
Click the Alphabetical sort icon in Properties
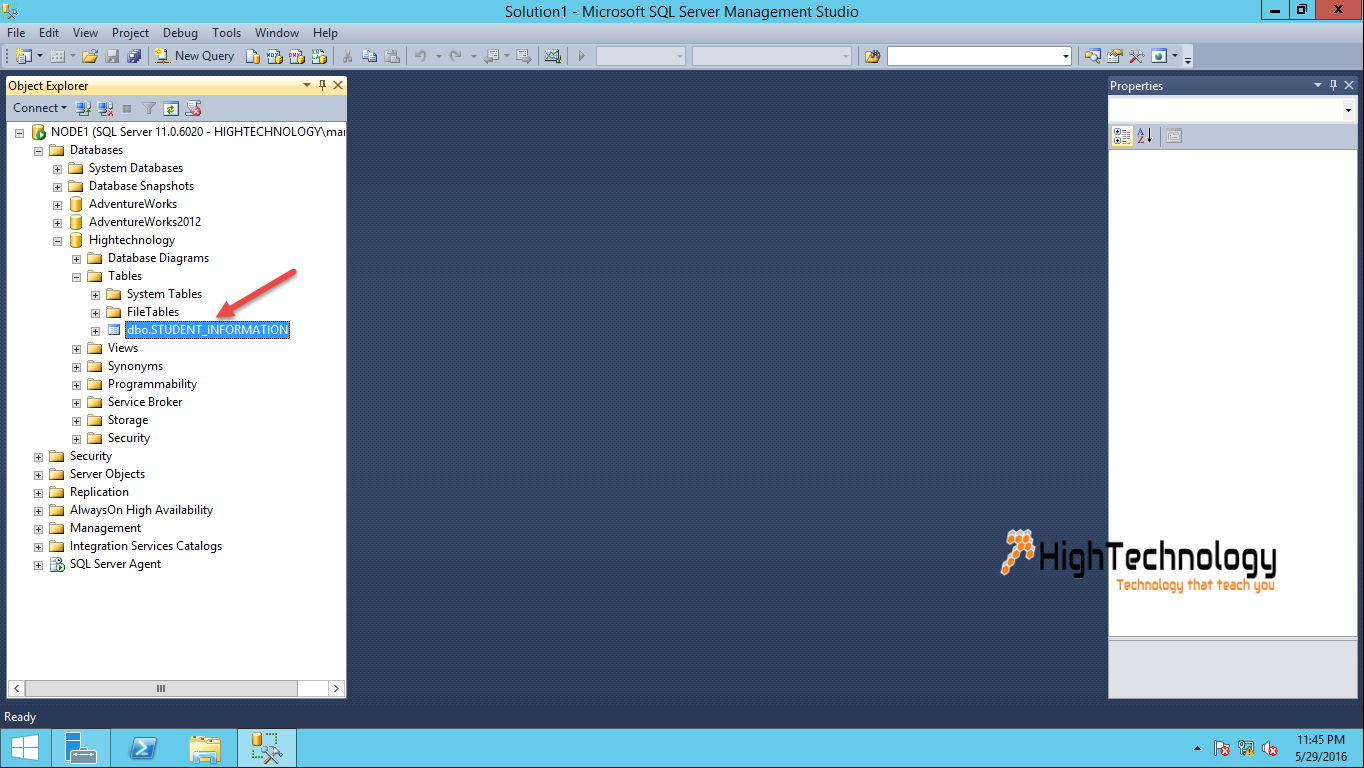1145,136
